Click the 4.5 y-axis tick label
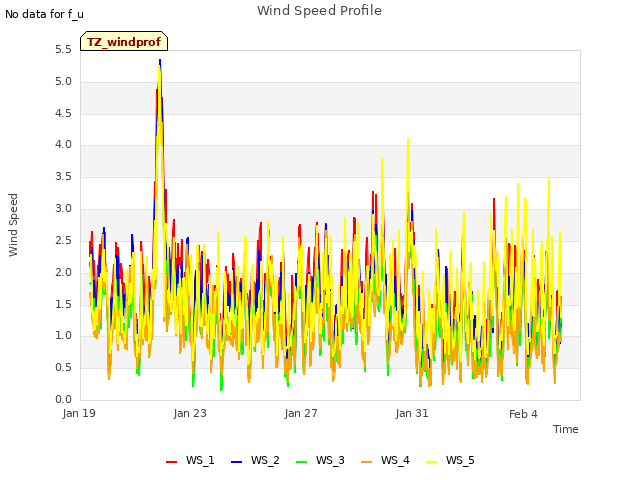The image size is (640, 480). click(x=63, y=113)
